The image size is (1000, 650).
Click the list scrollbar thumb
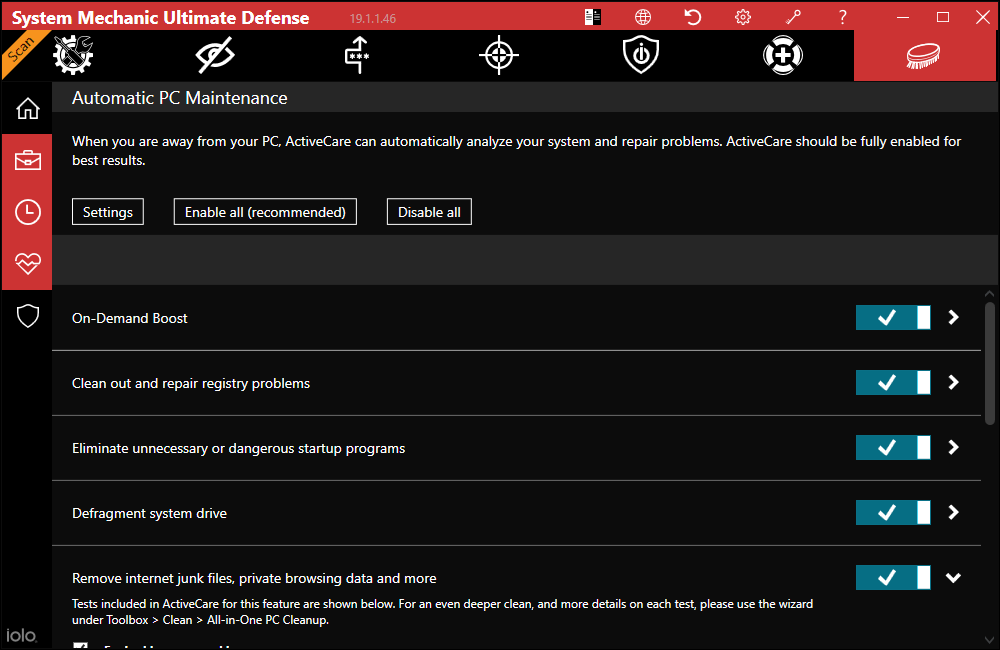point(990,363)
